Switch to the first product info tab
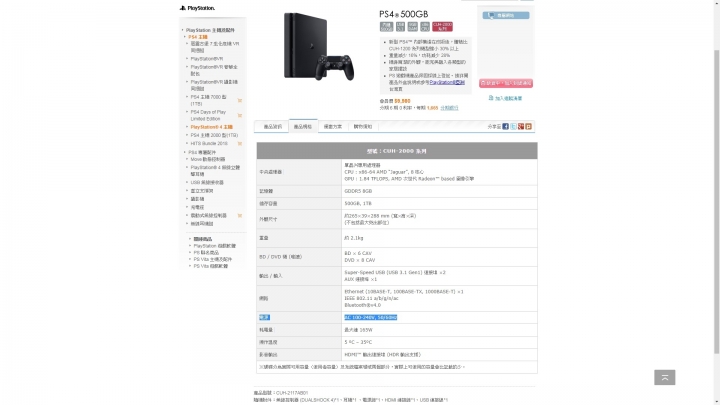The height and width of the screenshot is (405, 720). click(x=272, y=126)
